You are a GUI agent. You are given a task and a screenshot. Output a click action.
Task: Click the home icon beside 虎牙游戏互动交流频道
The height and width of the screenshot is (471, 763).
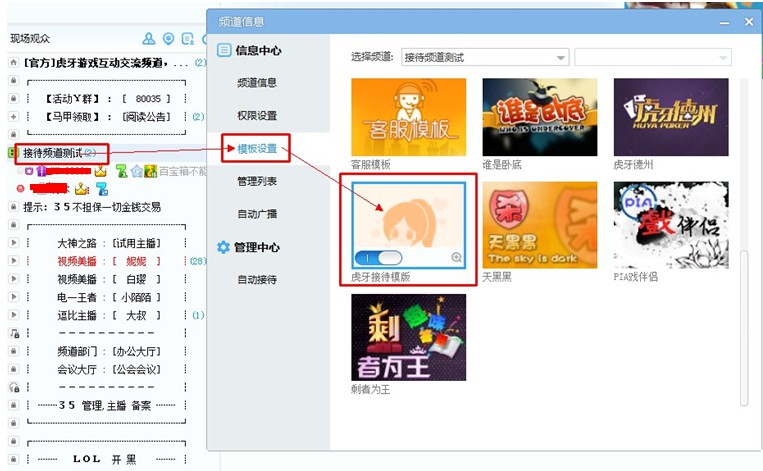(13, 63)
